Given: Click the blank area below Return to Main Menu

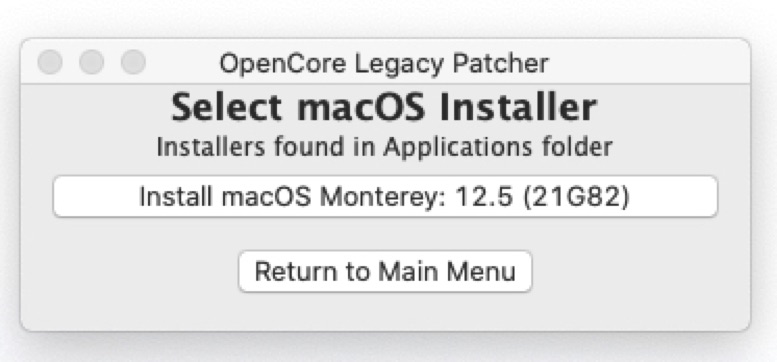Looking at the screenshot, I should [x=385, y=311].
